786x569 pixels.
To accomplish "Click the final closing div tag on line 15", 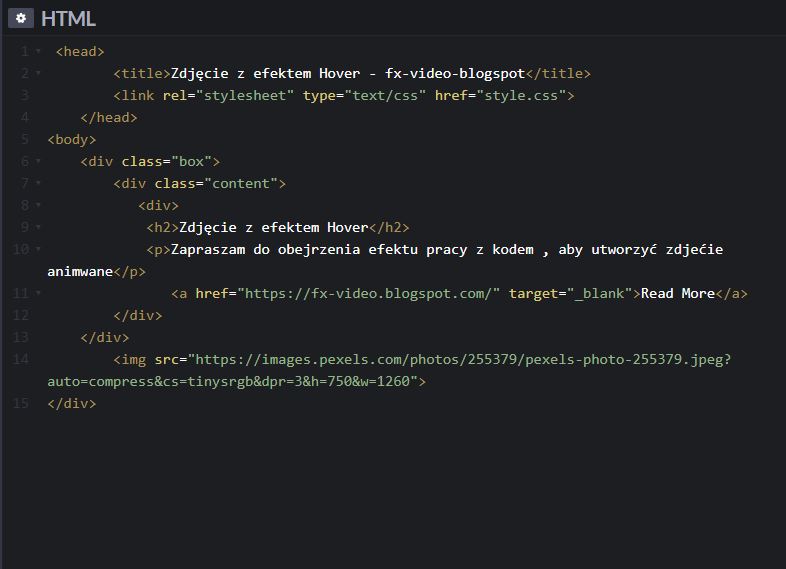I will [72, 404].
